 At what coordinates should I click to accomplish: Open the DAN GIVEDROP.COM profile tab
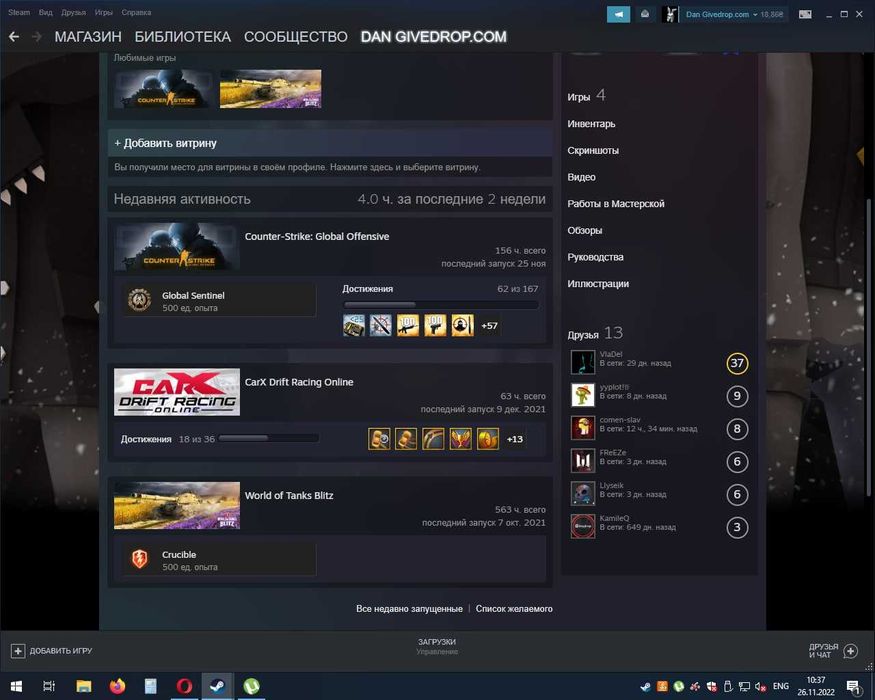tap(434, 37)
